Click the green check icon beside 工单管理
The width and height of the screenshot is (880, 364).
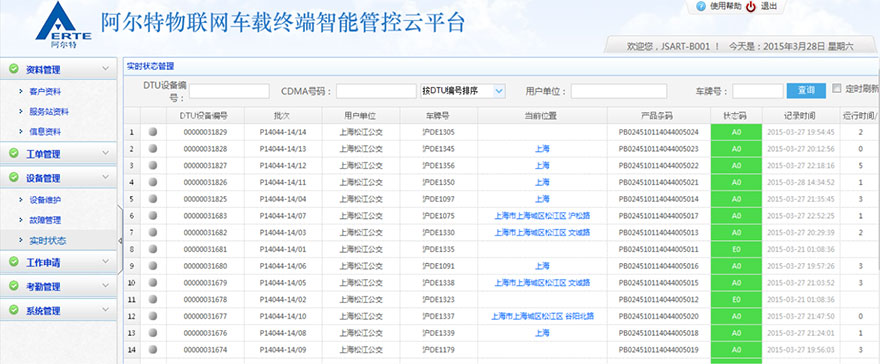coord(14,153)
